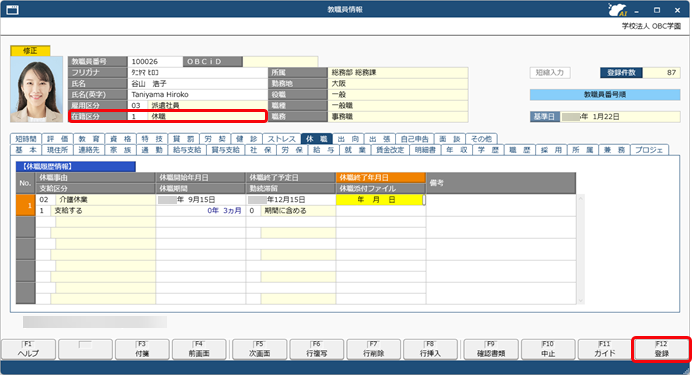Click the F4 前画面 button
Viewport: 692px width, 375px height.
199,349
